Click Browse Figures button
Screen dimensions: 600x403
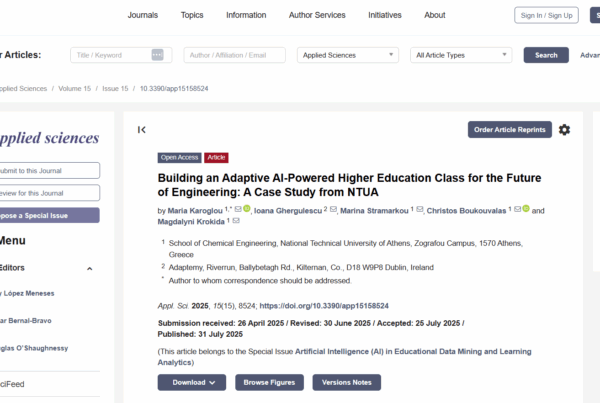click(269, 382)
